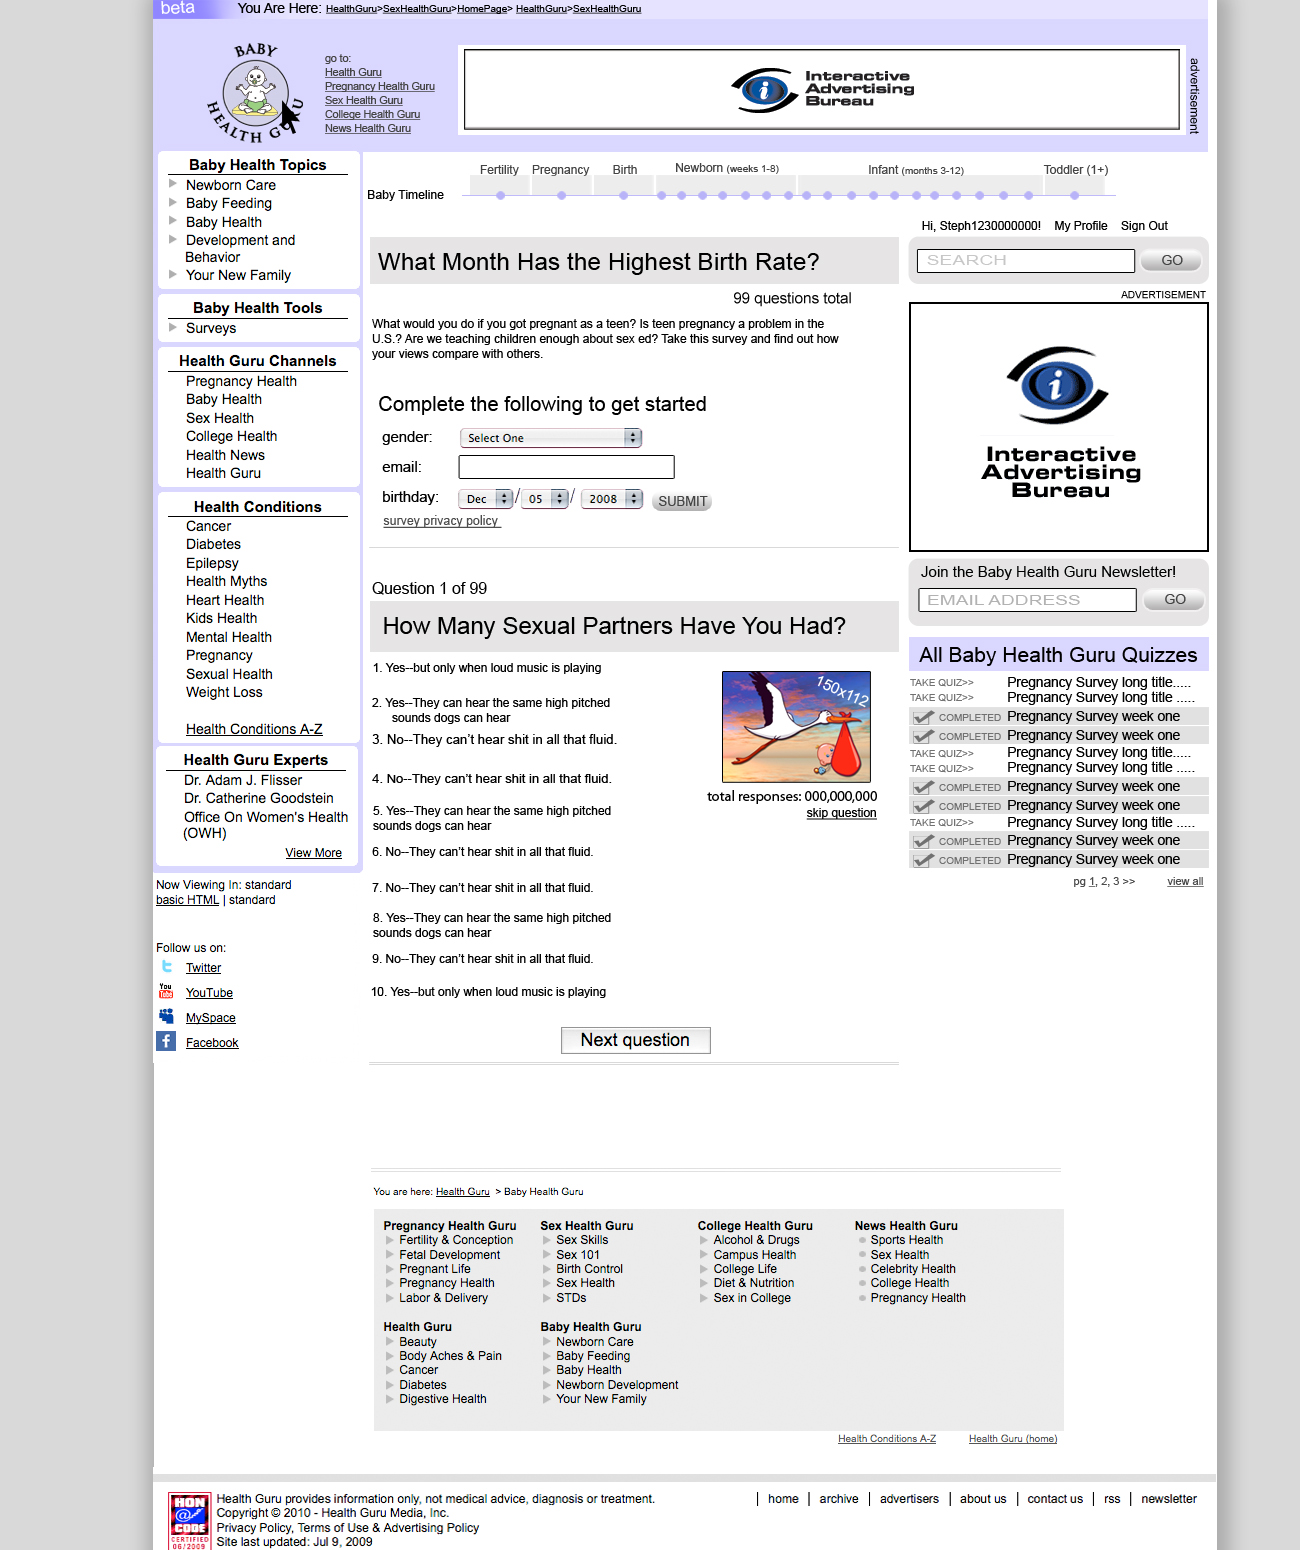This screenshot has width=1300, height=1550.
Task: Open Dr. Adam J. Flisser's expert page
Action: pyautogui.click(x=243, y=780)
